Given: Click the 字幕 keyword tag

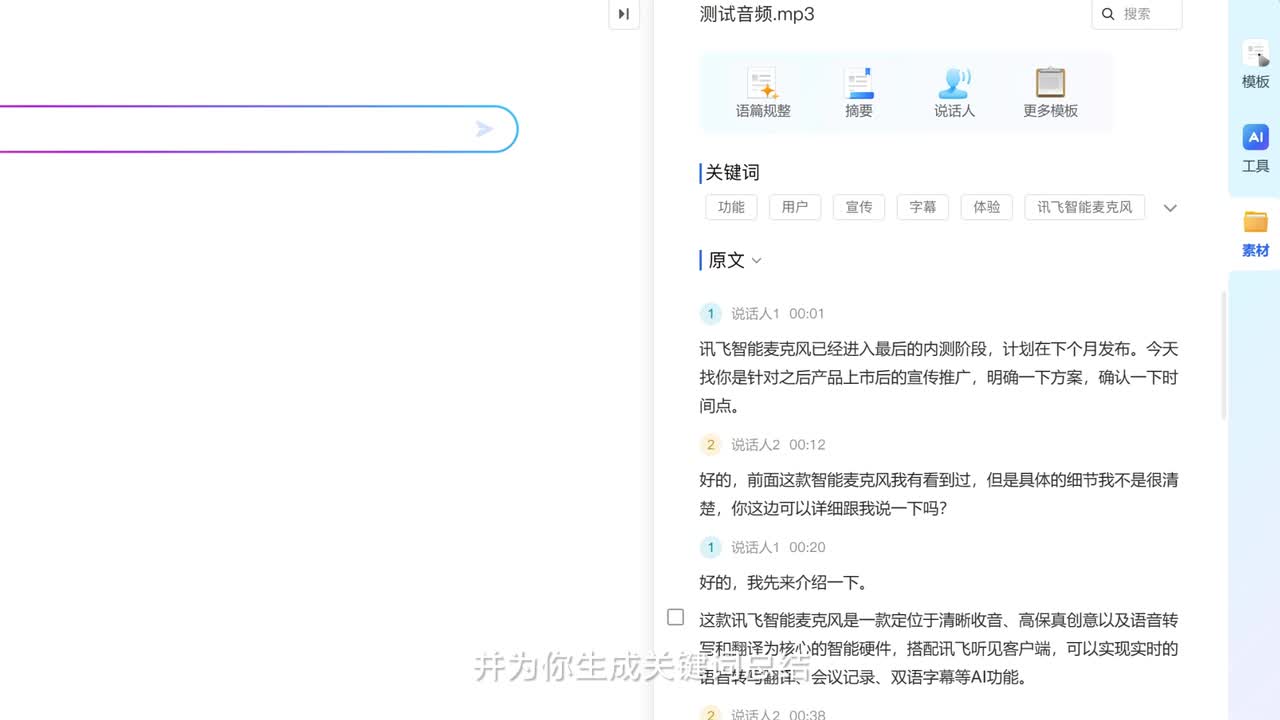Looking at the screenshot, I should click(x=922, y=207).
